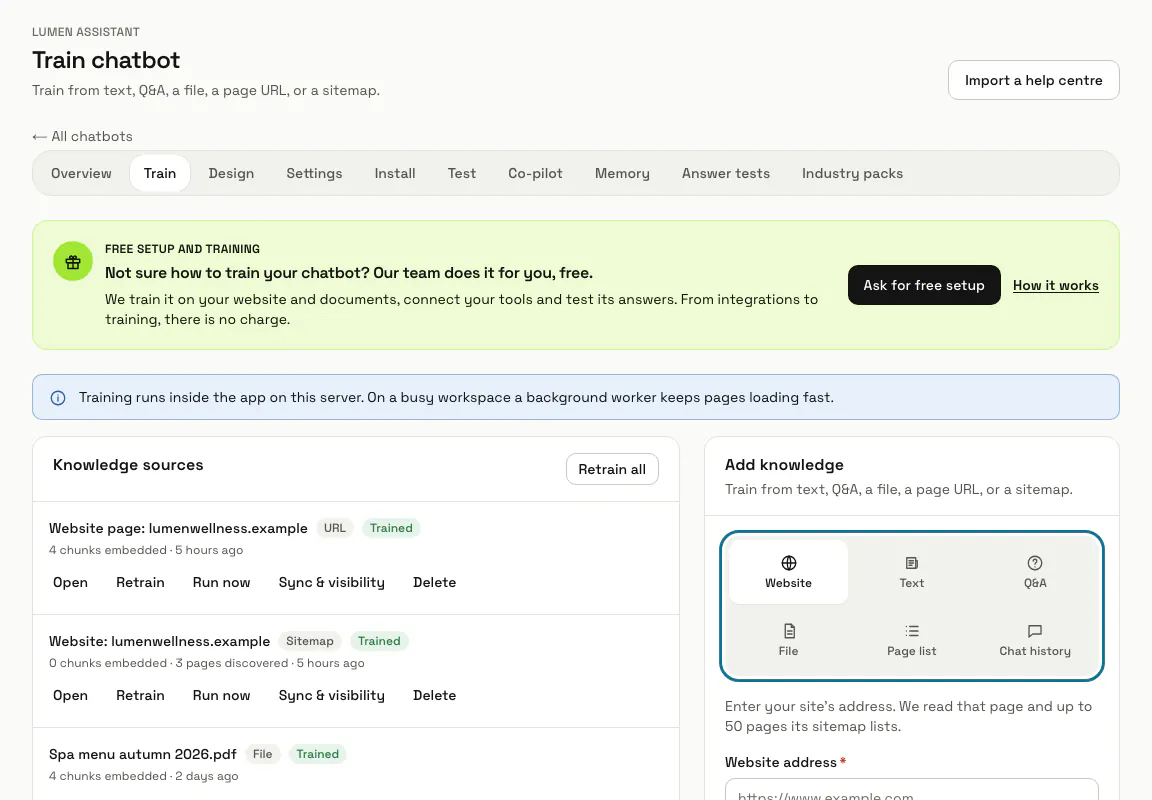The image size is (1152, 800).
Task: Open the Design tab
Action: pos(231,173)
